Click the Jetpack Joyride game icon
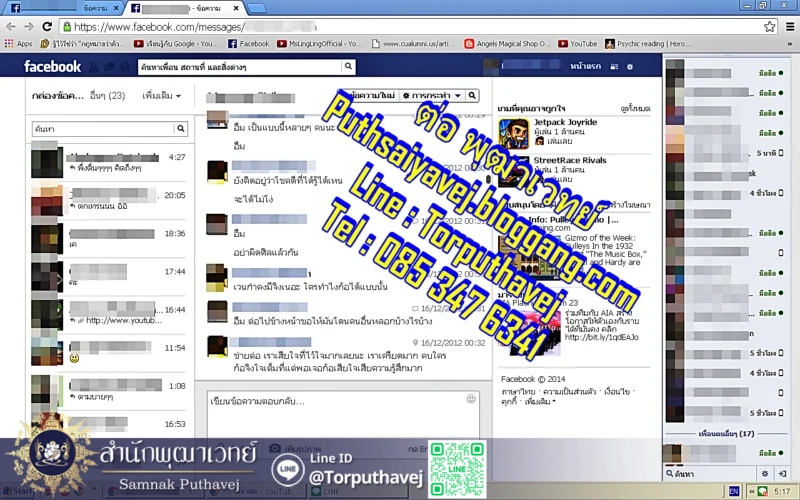Viewport: 800px width, 500px height. coord(518,130)
